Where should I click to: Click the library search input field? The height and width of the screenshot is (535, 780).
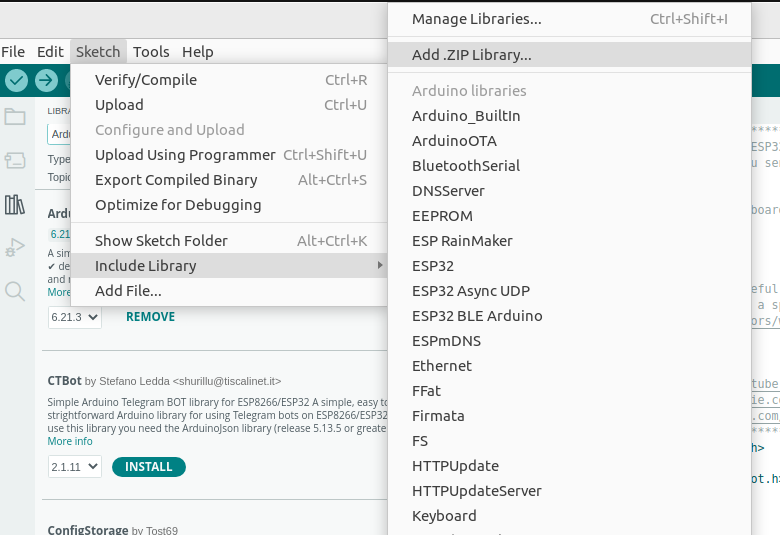(x=59, y=134)
